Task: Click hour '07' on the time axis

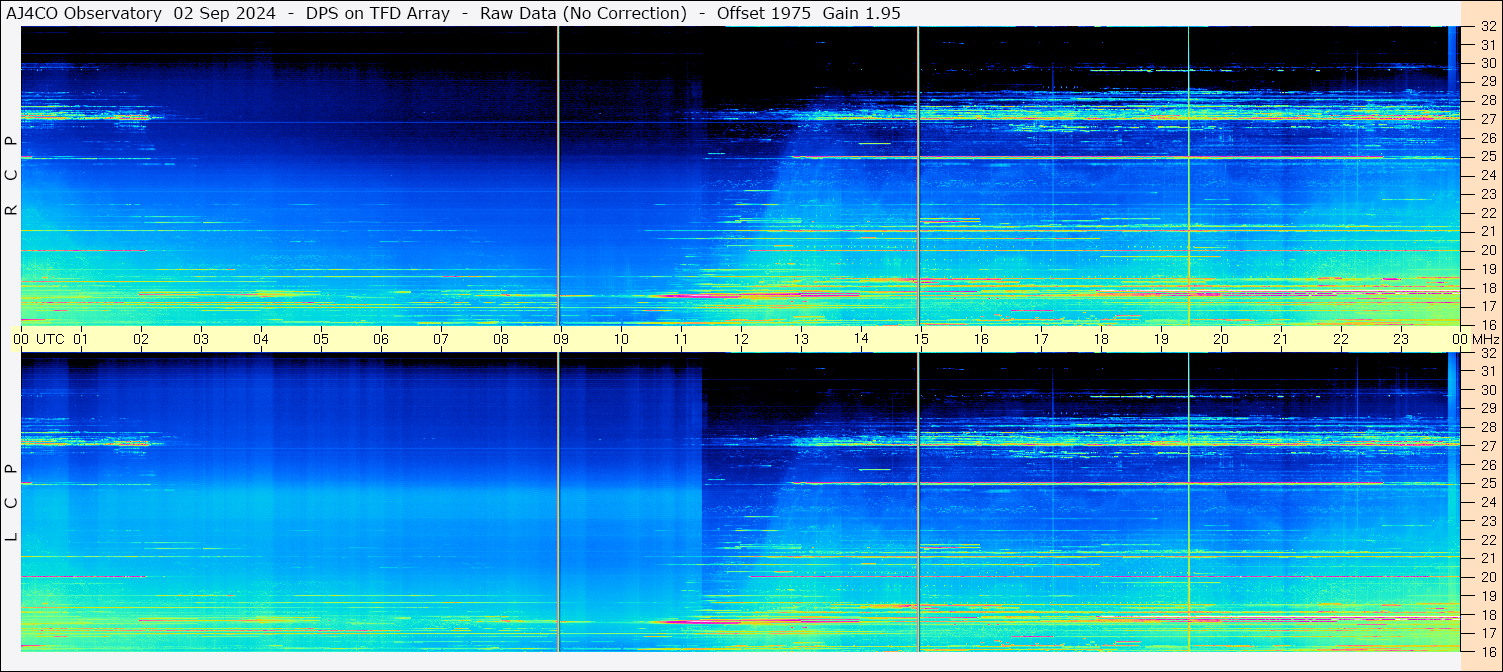Action: pos(441,339)
